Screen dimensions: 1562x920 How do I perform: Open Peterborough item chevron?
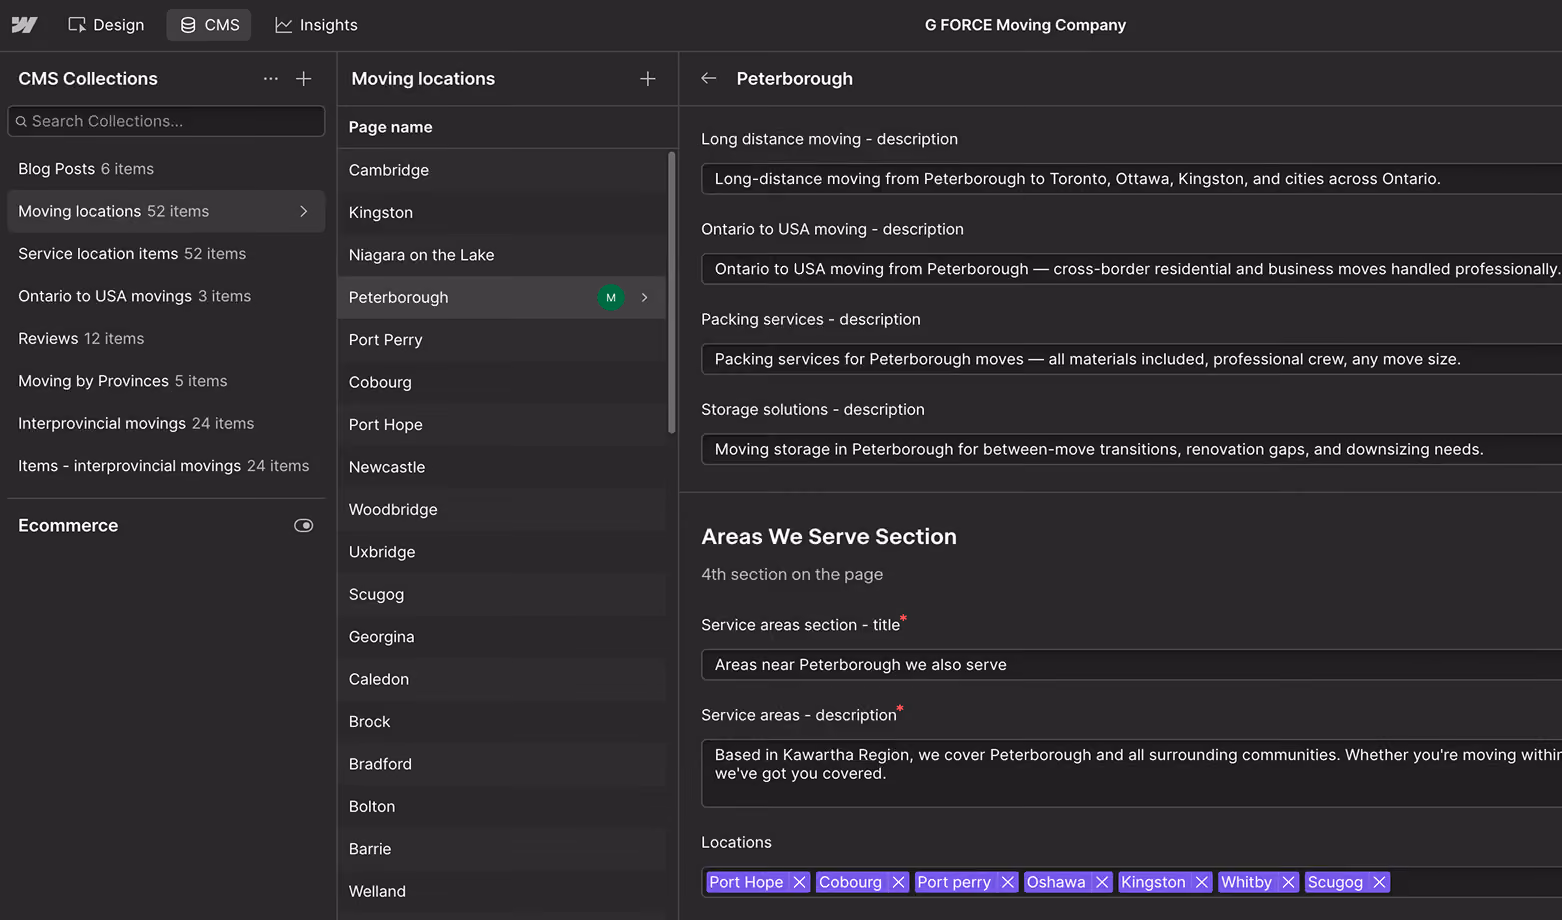coord(644,298)
